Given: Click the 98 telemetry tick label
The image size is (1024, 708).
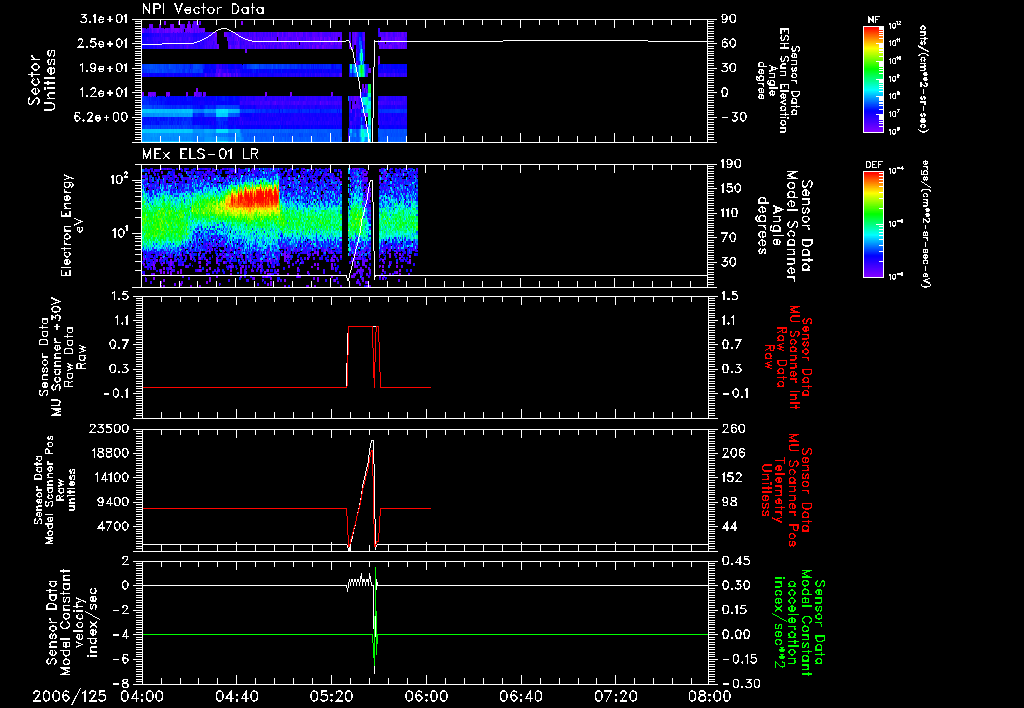Looking at the screenshot, I should coord(729,502).
